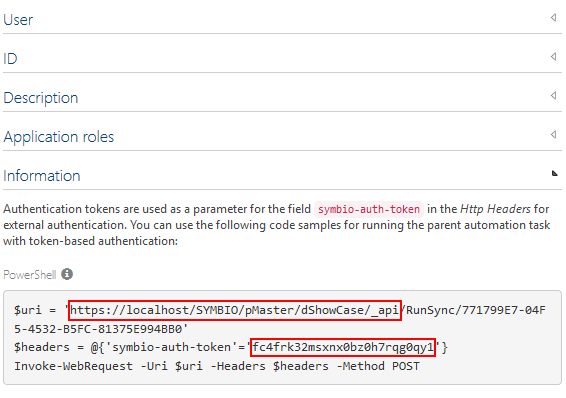Image resolution: width=566 pixels, height=398 pixels.
Task: Click the User section heading
Action: (18, 20)
